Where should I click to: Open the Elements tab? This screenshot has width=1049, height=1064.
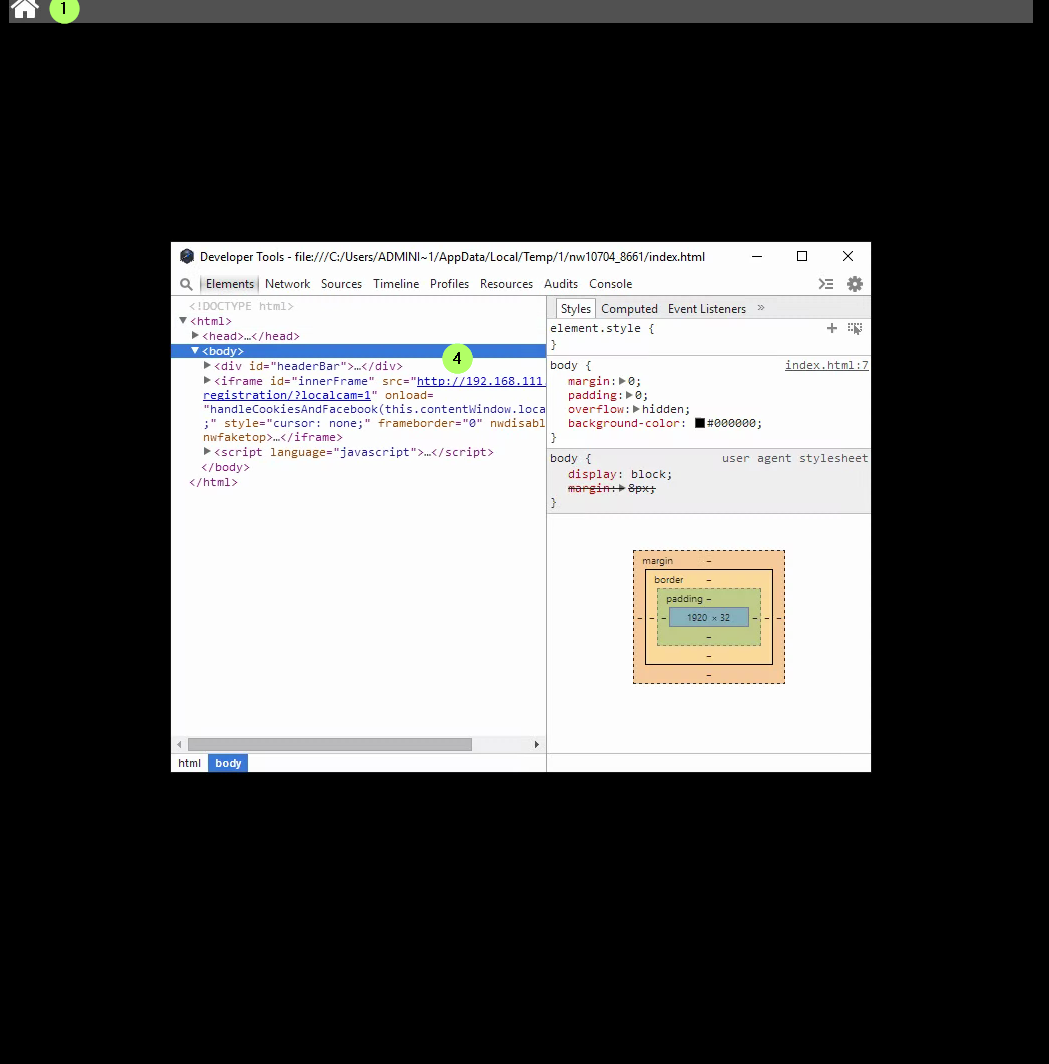click(x=229, y=284)
